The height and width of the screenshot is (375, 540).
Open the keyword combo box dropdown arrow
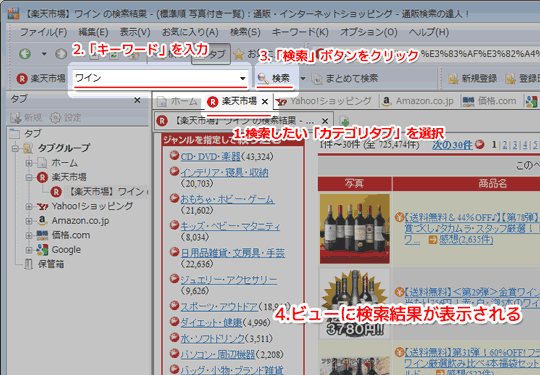pos(242,79)
